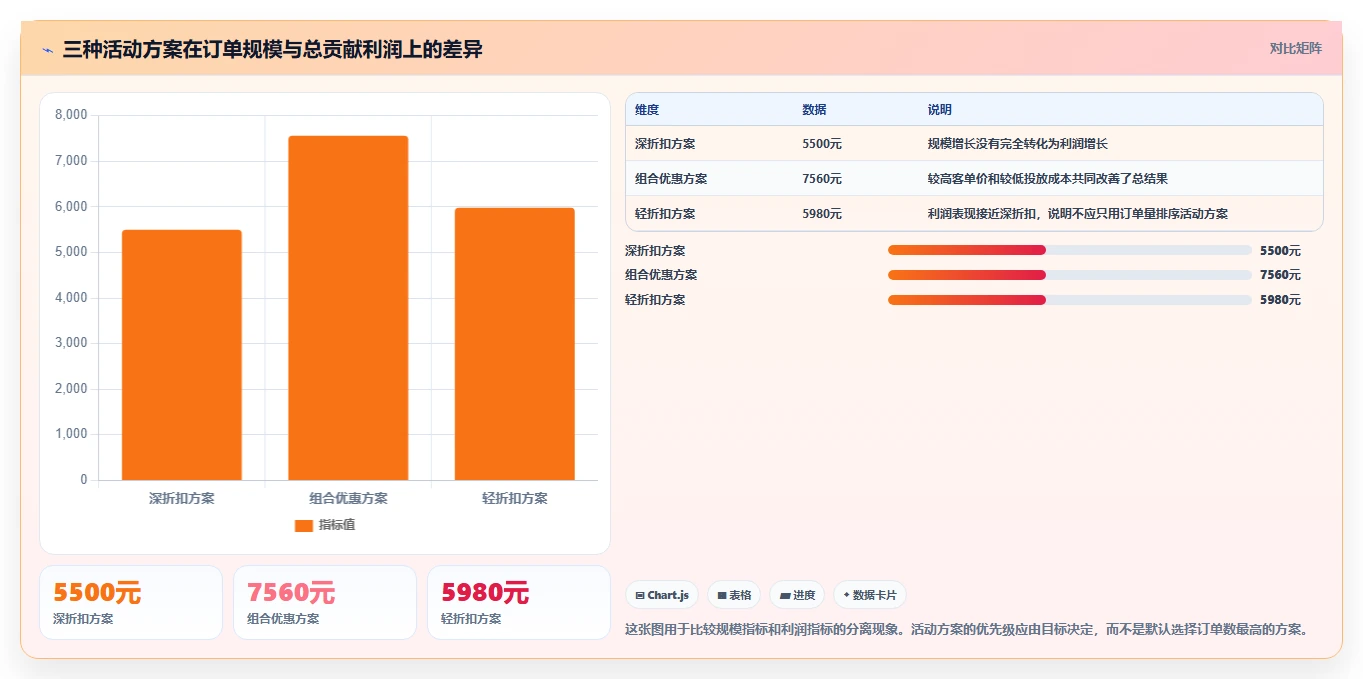Image resolution: width=1363 pixels, height=679 pixels.
Task: Click the 说明 column header
Action: coord(940,110)
